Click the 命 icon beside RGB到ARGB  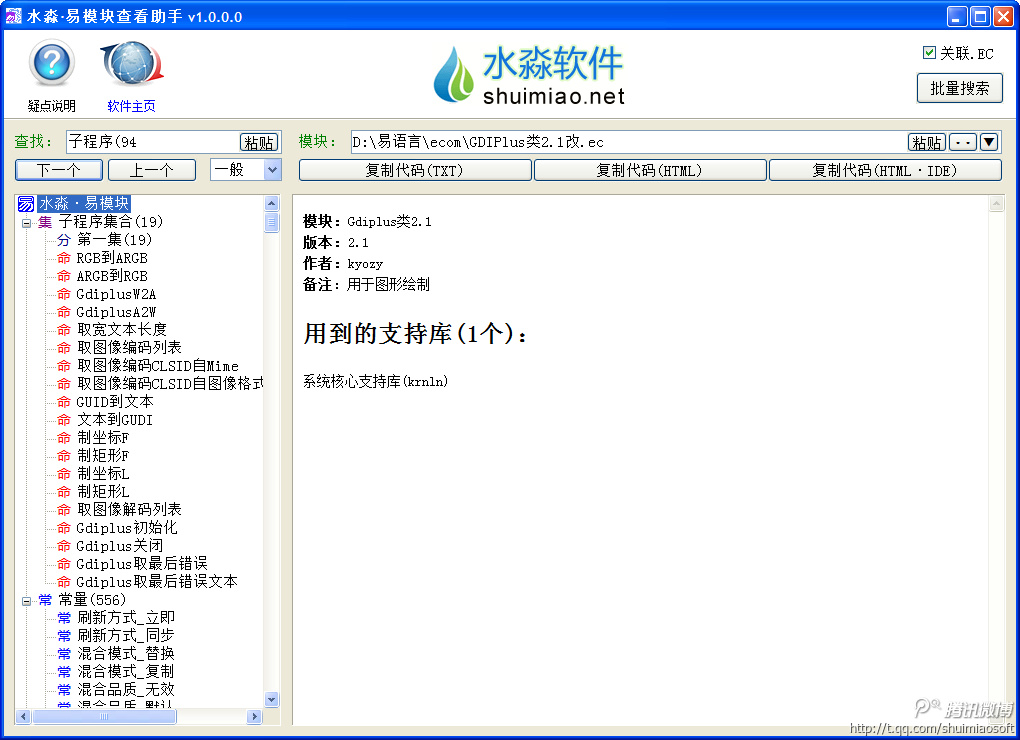click(x=63, y=258)
